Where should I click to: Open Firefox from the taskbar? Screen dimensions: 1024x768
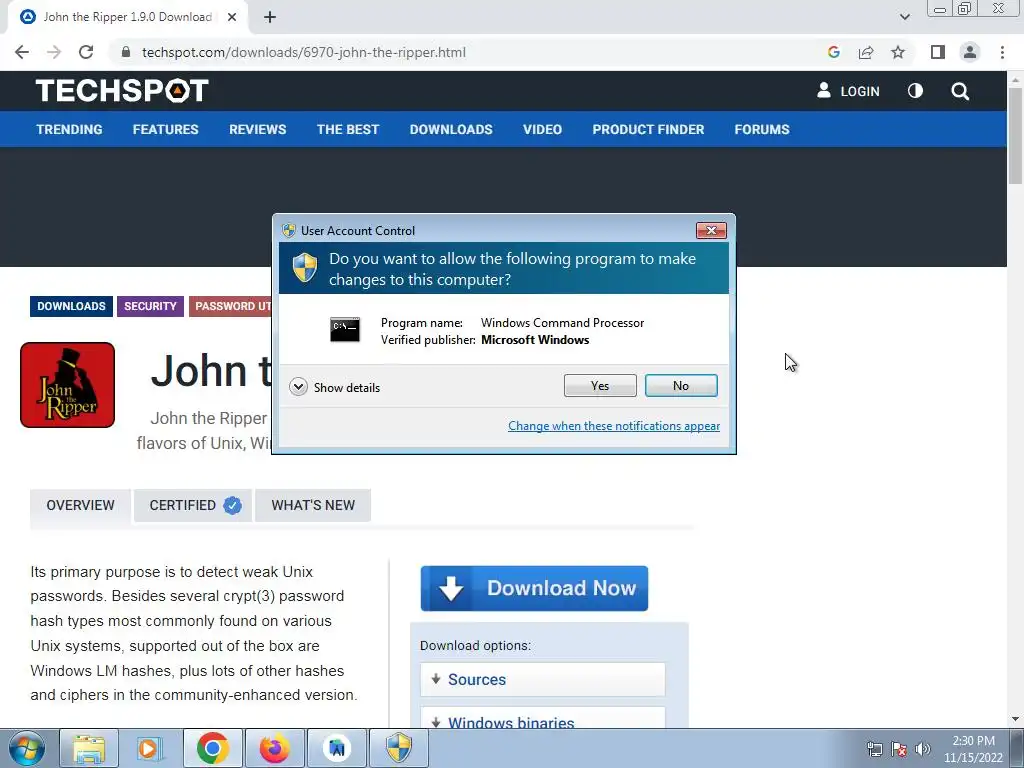coord(274,748)
